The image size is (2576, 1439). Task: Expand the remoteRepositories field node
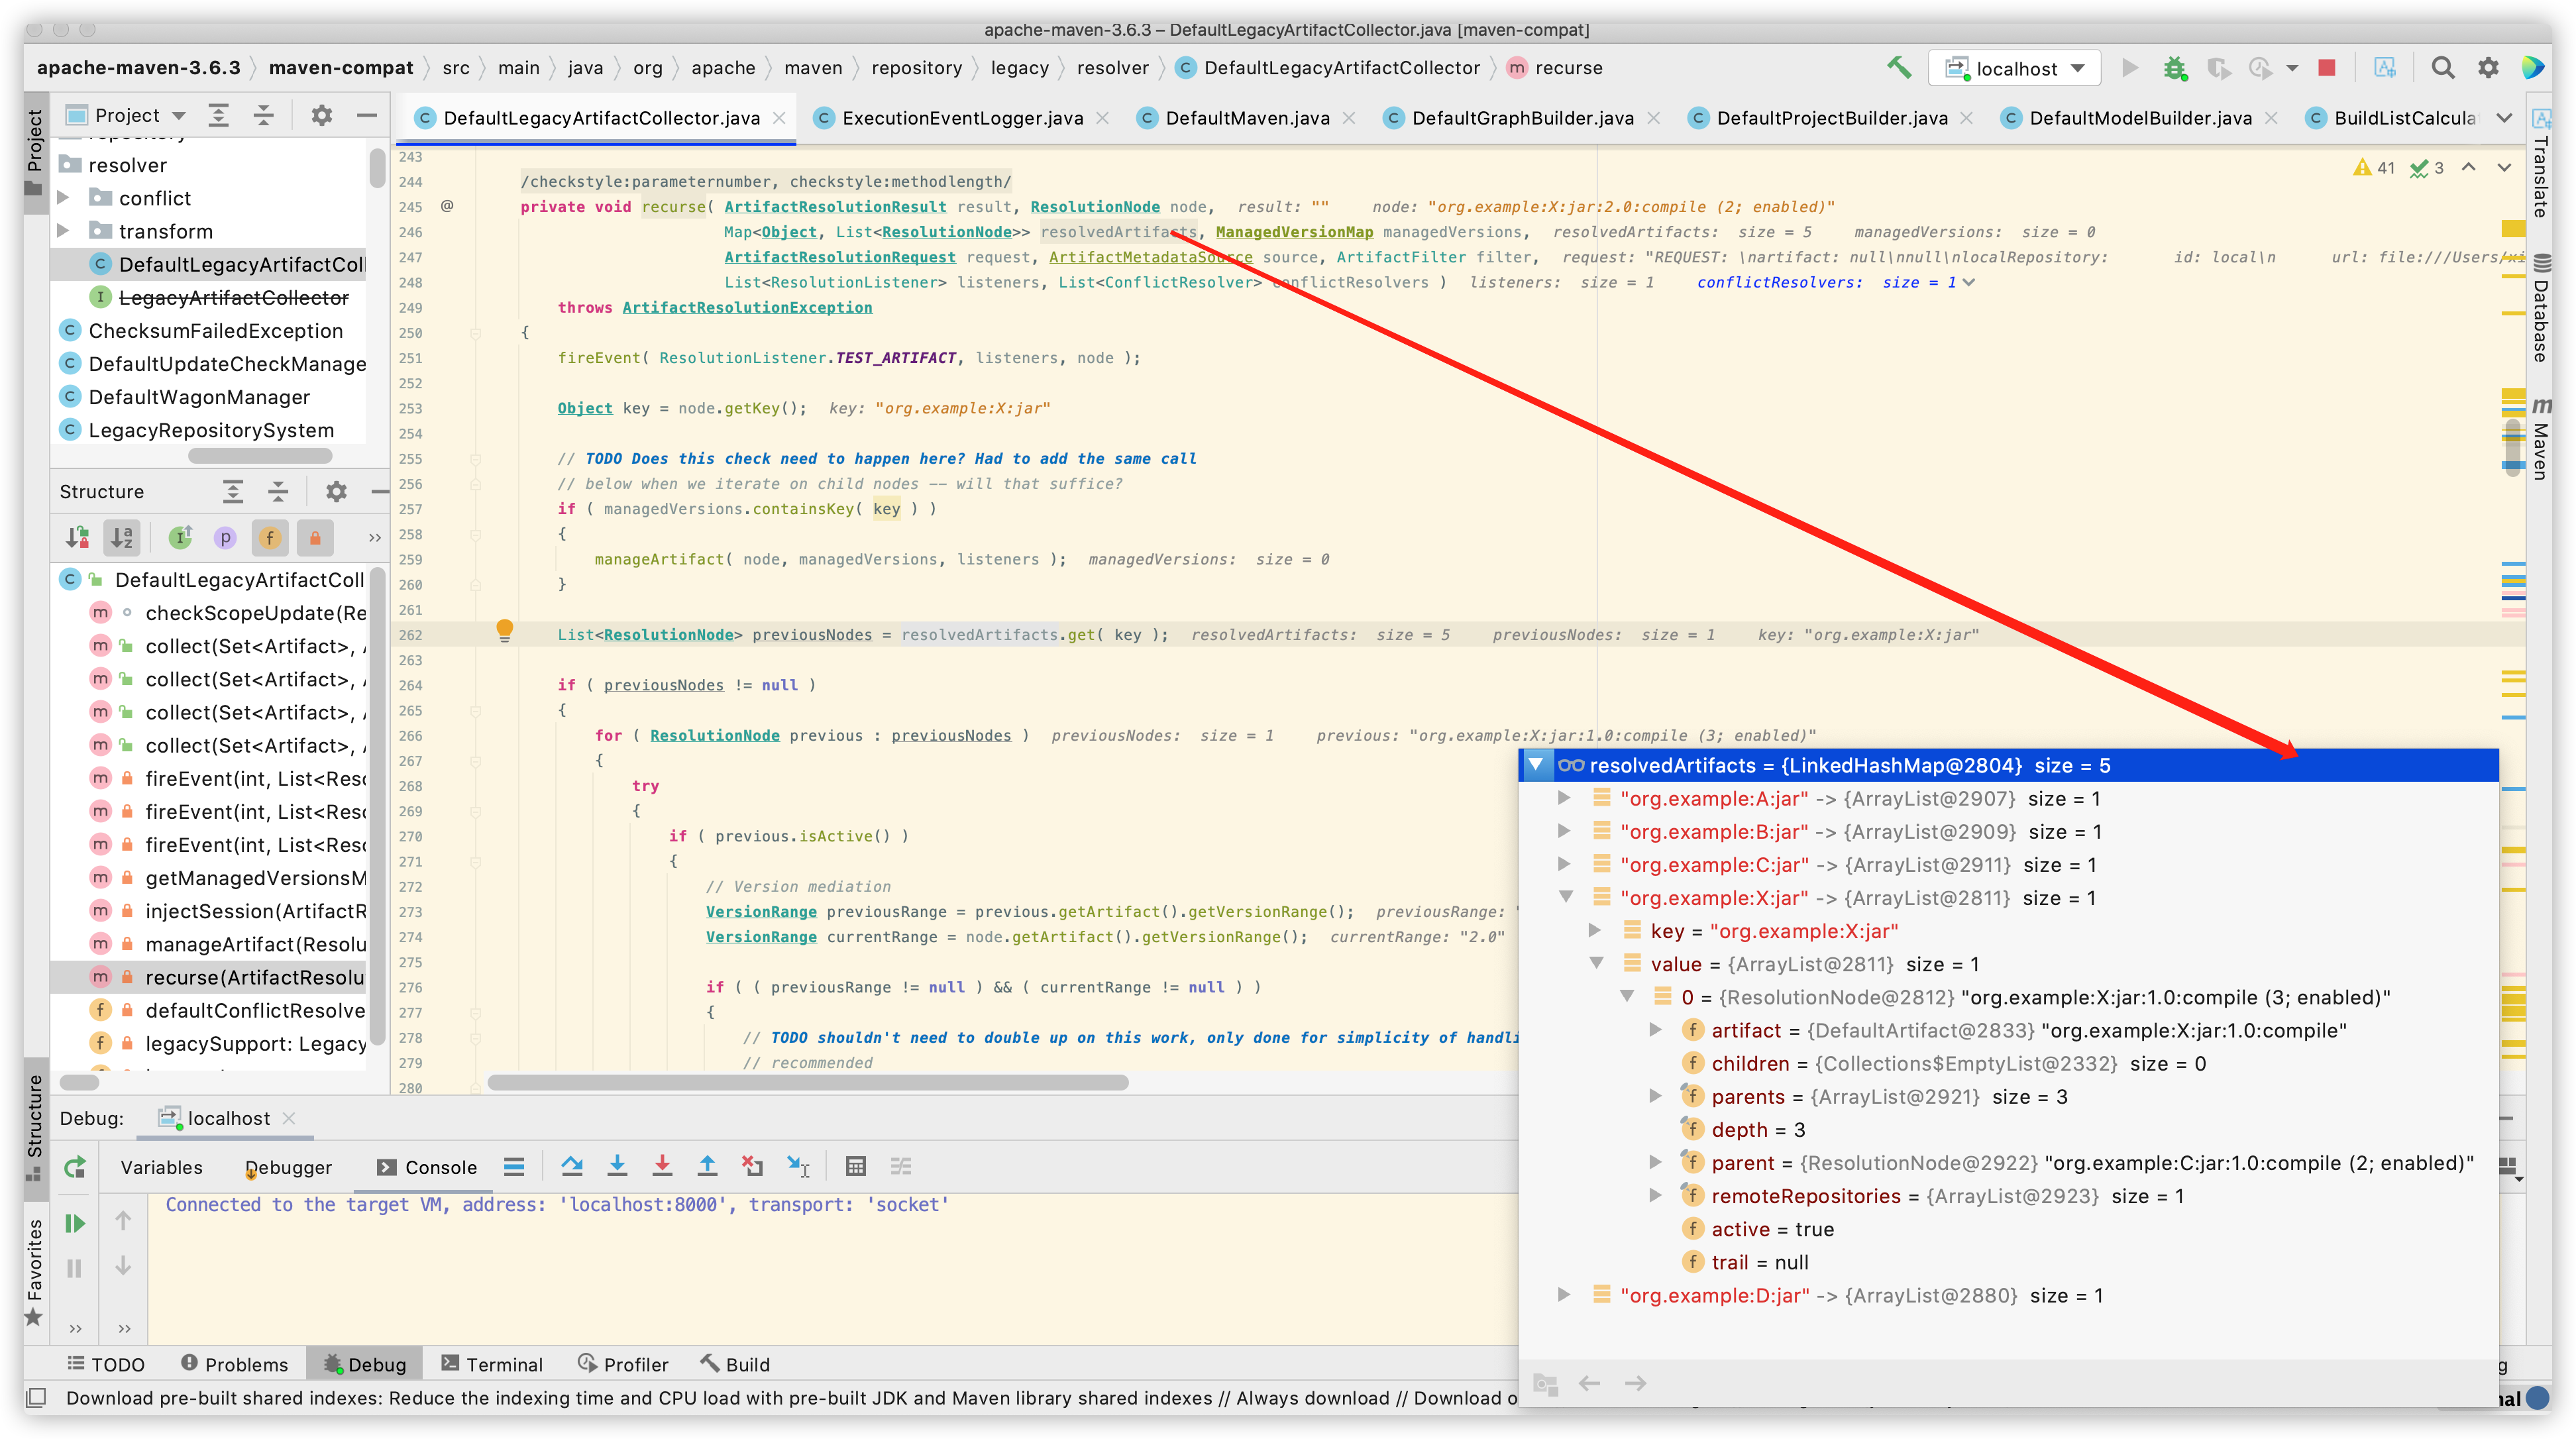pyautogui.click(x=1656, y=1195)
